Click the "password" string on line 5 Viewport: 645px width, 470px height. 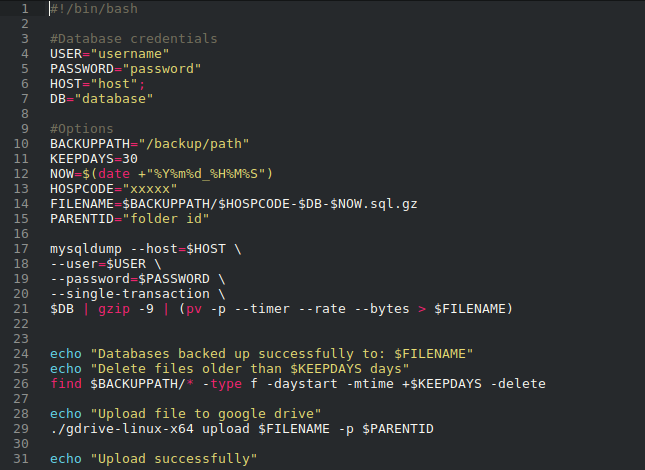(162, 69)
